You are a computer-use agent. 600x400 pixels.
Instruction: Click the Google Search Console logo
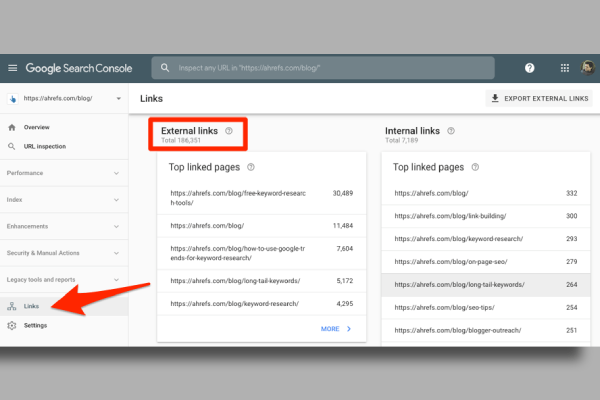coord(79,68)
